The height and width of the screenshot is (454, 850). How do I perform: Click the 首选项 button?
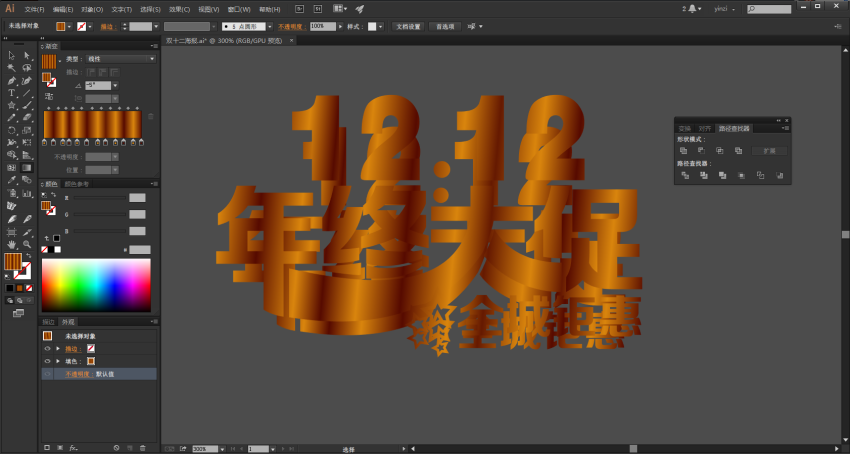tap(445, 27)
